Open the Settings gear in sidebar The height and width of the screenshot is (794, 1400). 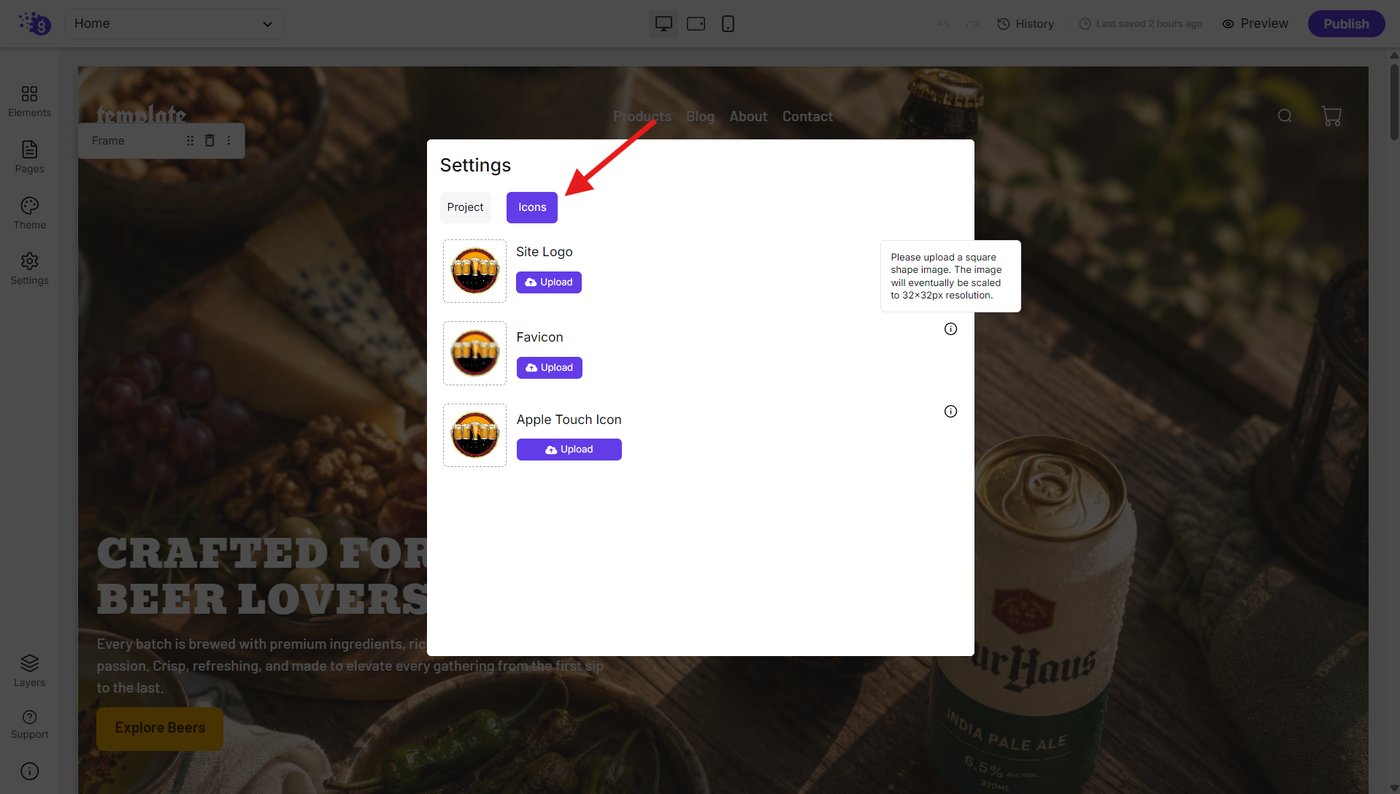pos(29,269)
